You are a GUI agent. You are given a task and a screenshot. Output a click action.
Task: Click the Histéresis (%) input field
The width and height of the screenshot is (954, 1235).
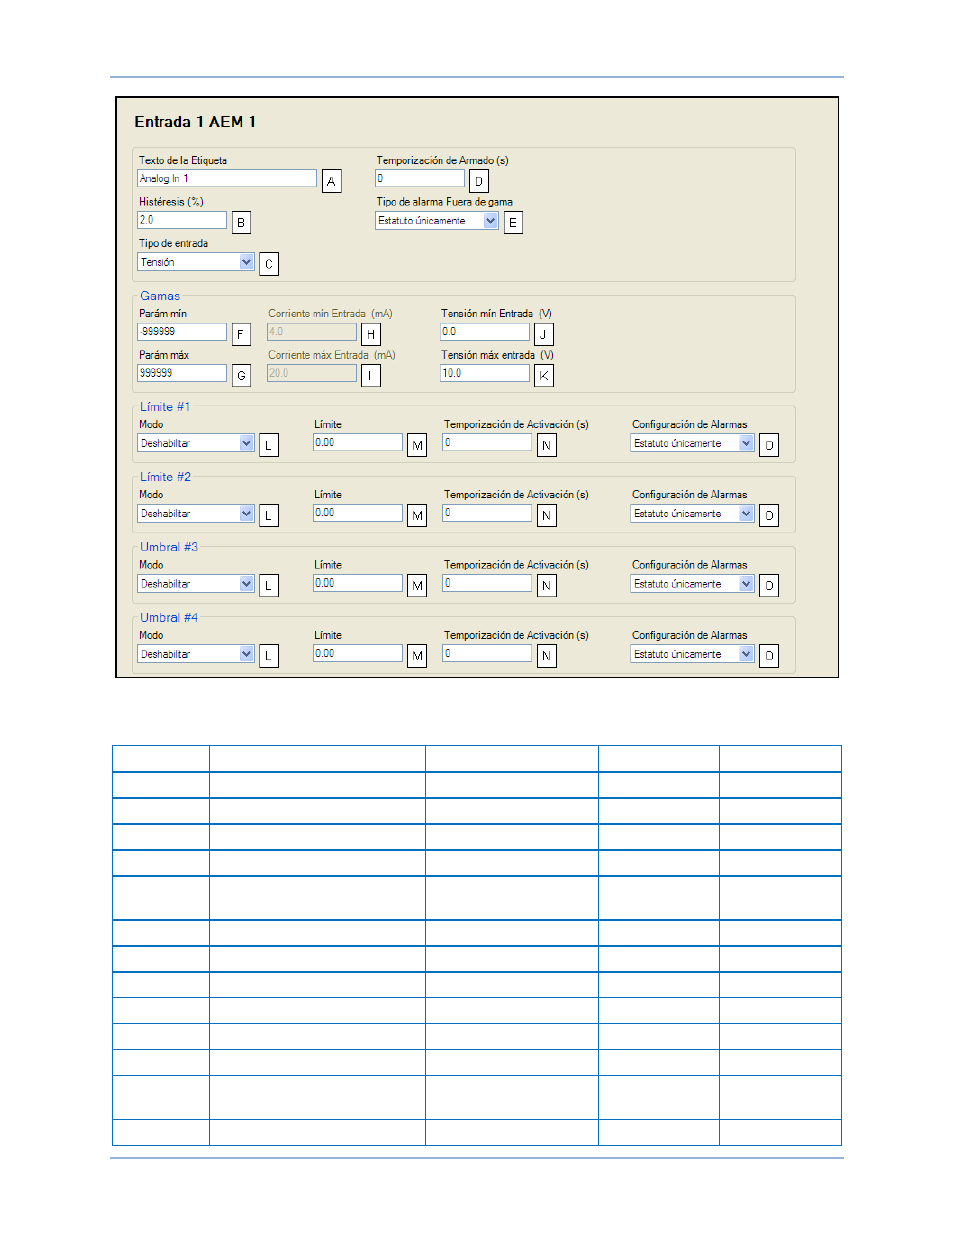[x=182, y=220]
